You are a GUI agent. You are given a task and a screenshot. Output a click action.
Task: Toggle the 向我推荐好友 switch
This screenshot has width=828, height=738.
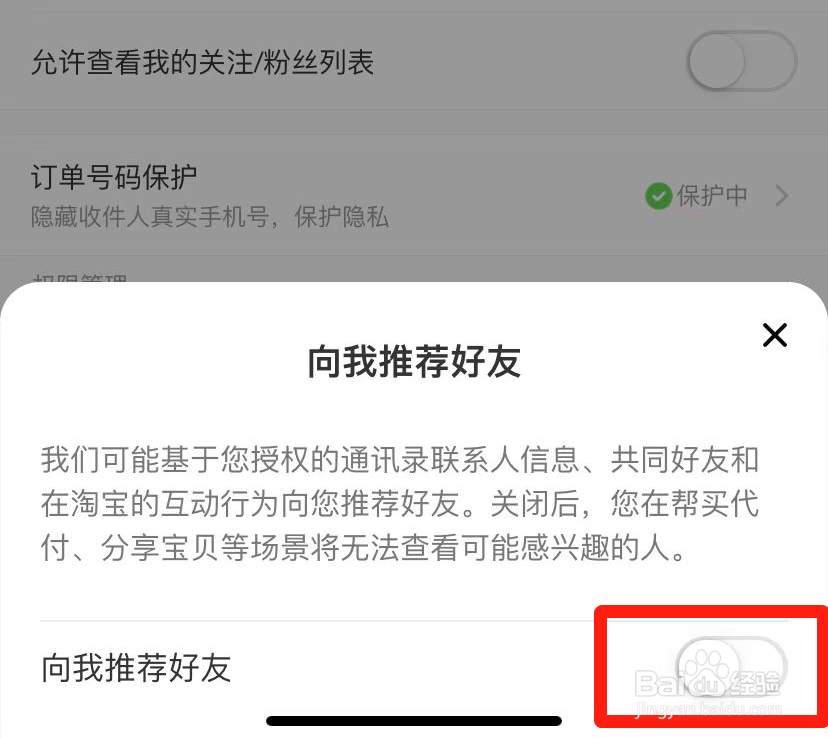(x=731, y=668)
